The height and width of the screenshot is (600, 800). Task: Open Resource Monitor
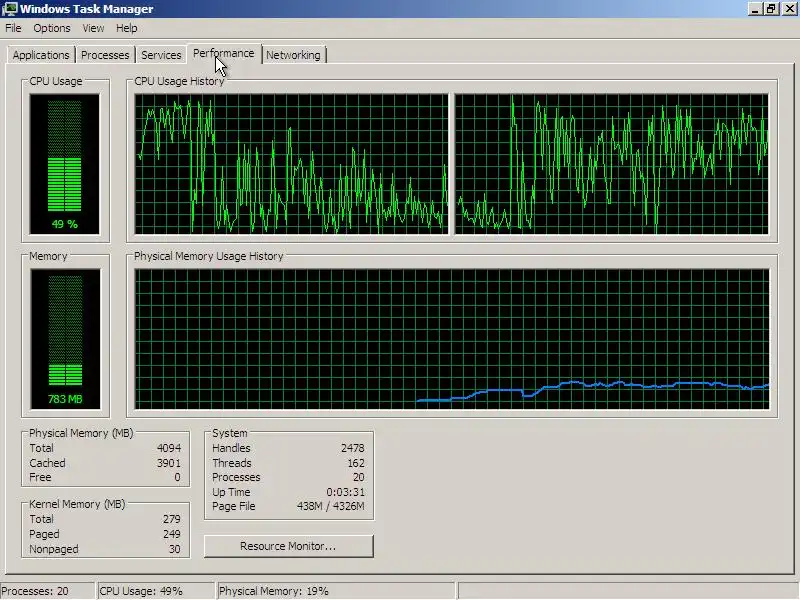pyautogui.click(x=288, y=546)
